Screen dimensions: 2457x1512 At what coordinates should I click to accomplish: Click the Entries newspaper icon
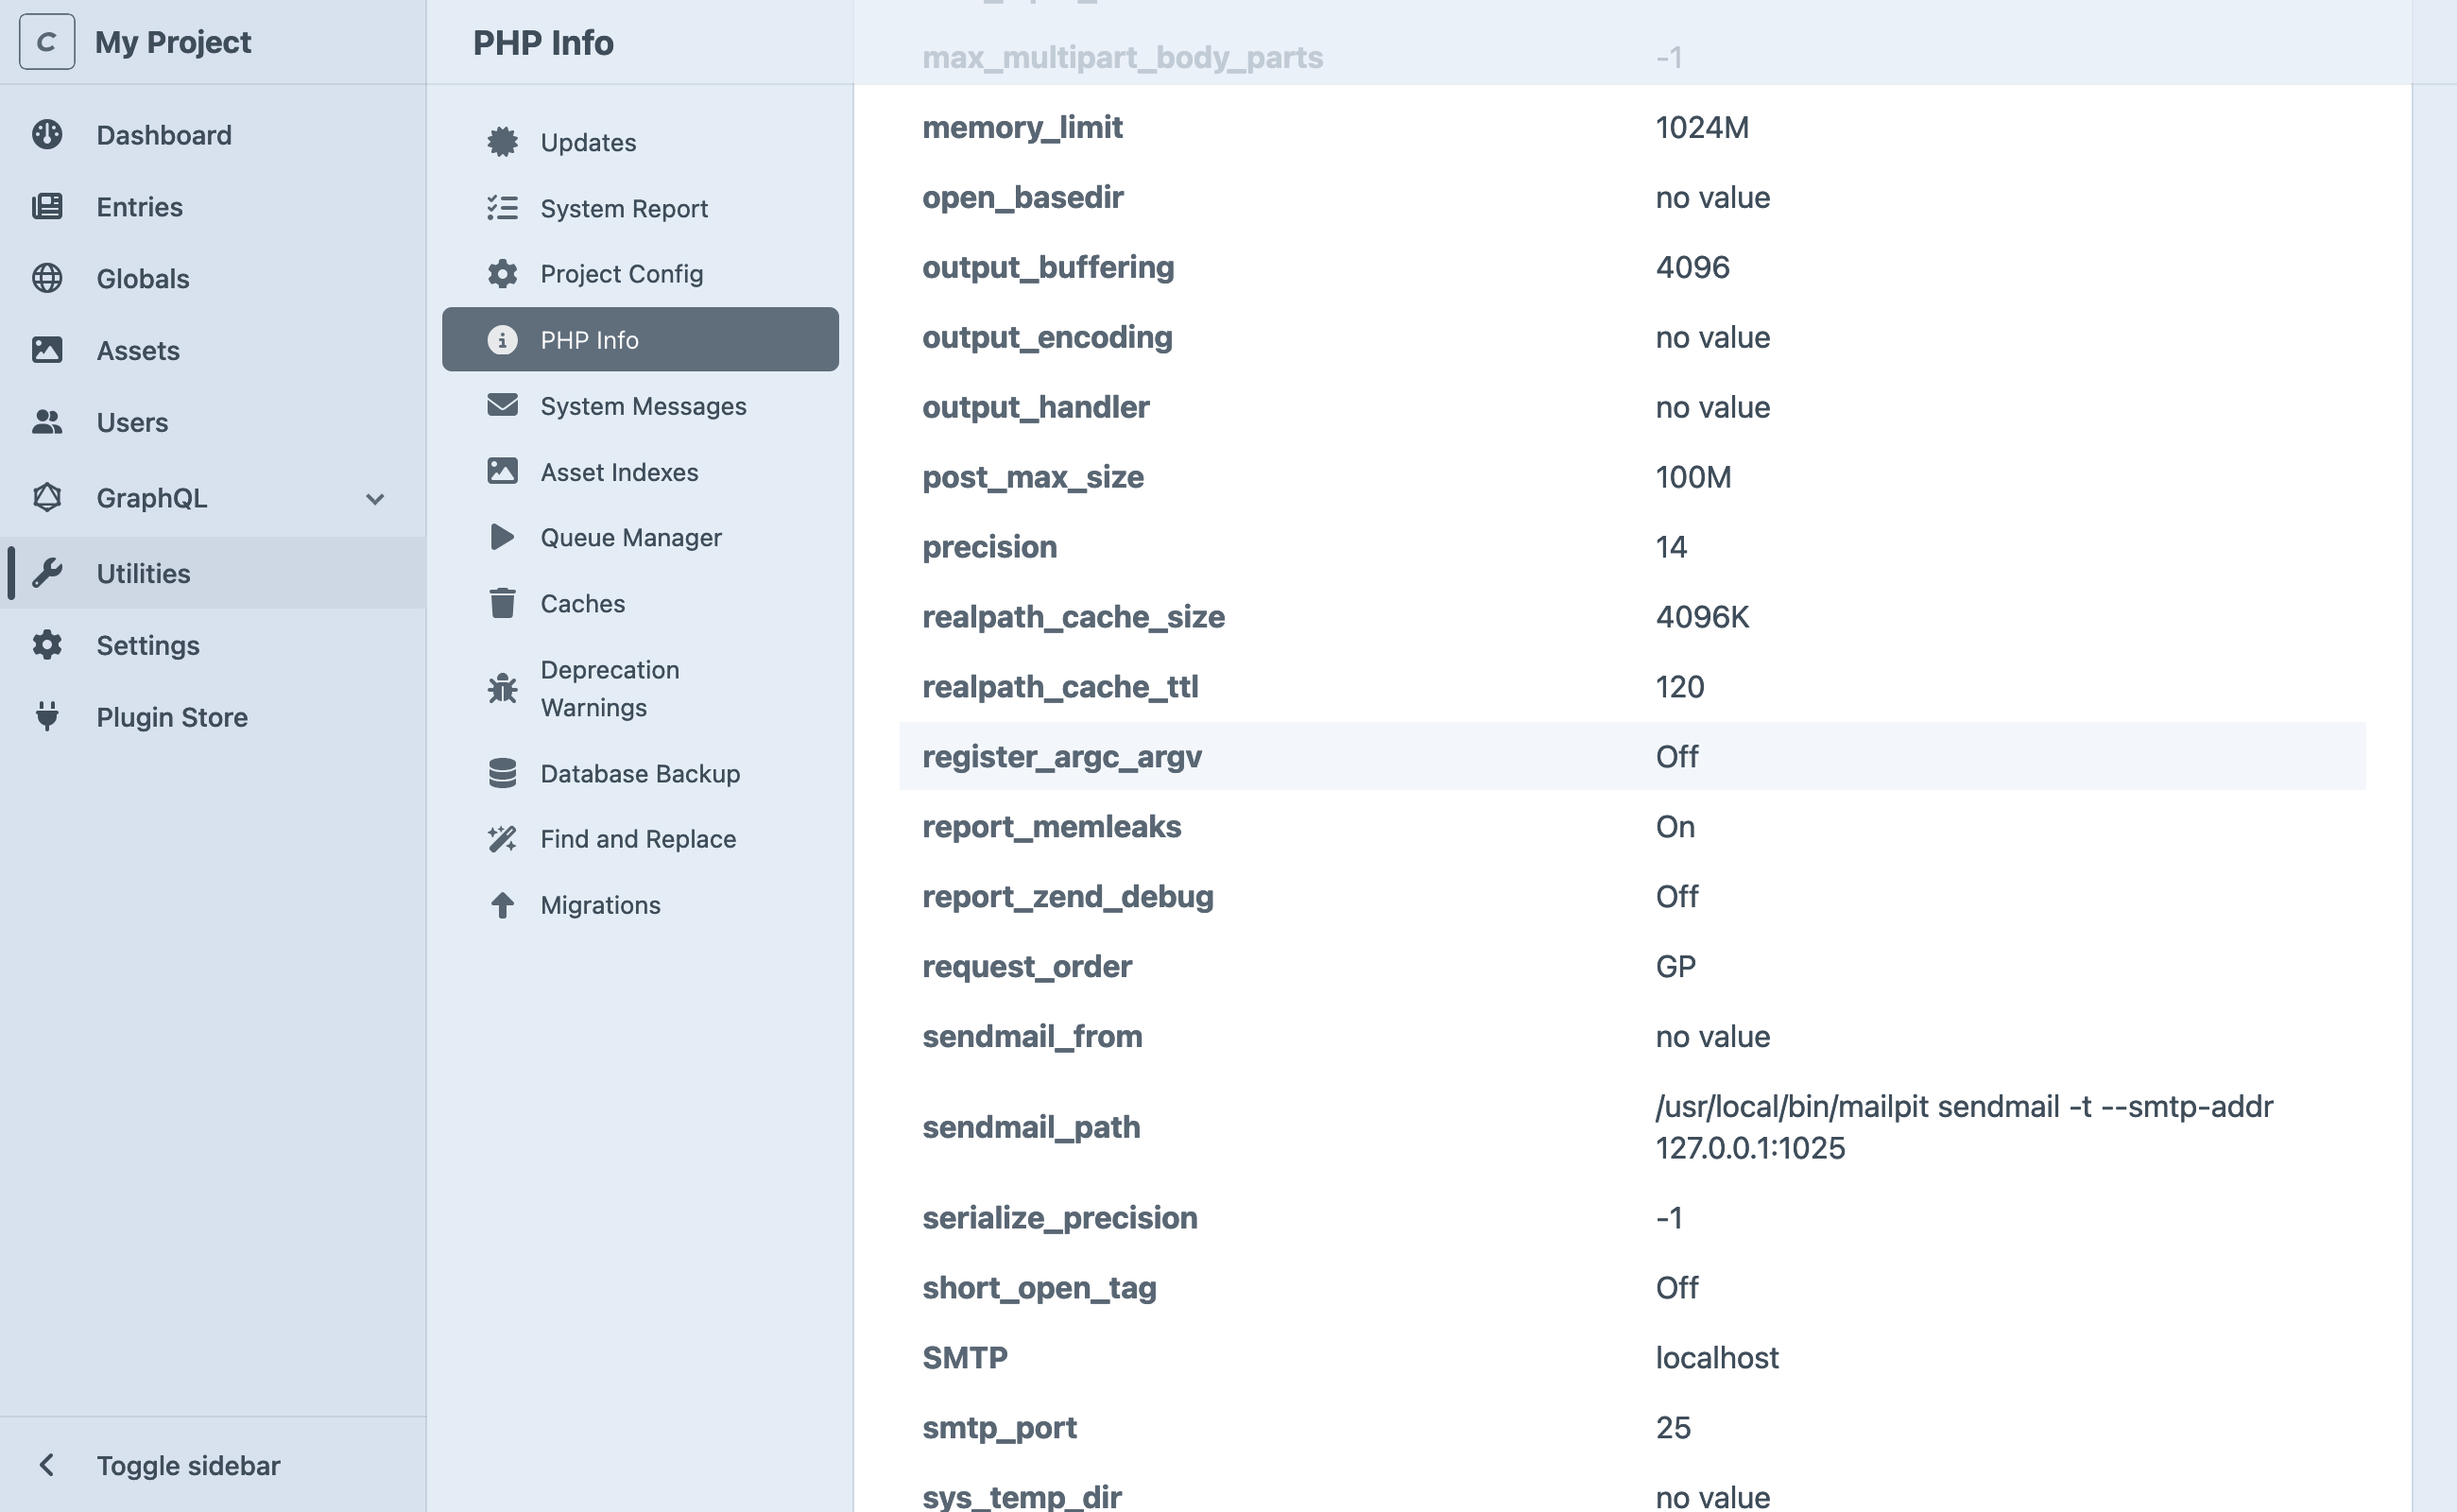(x=47, y=206)
